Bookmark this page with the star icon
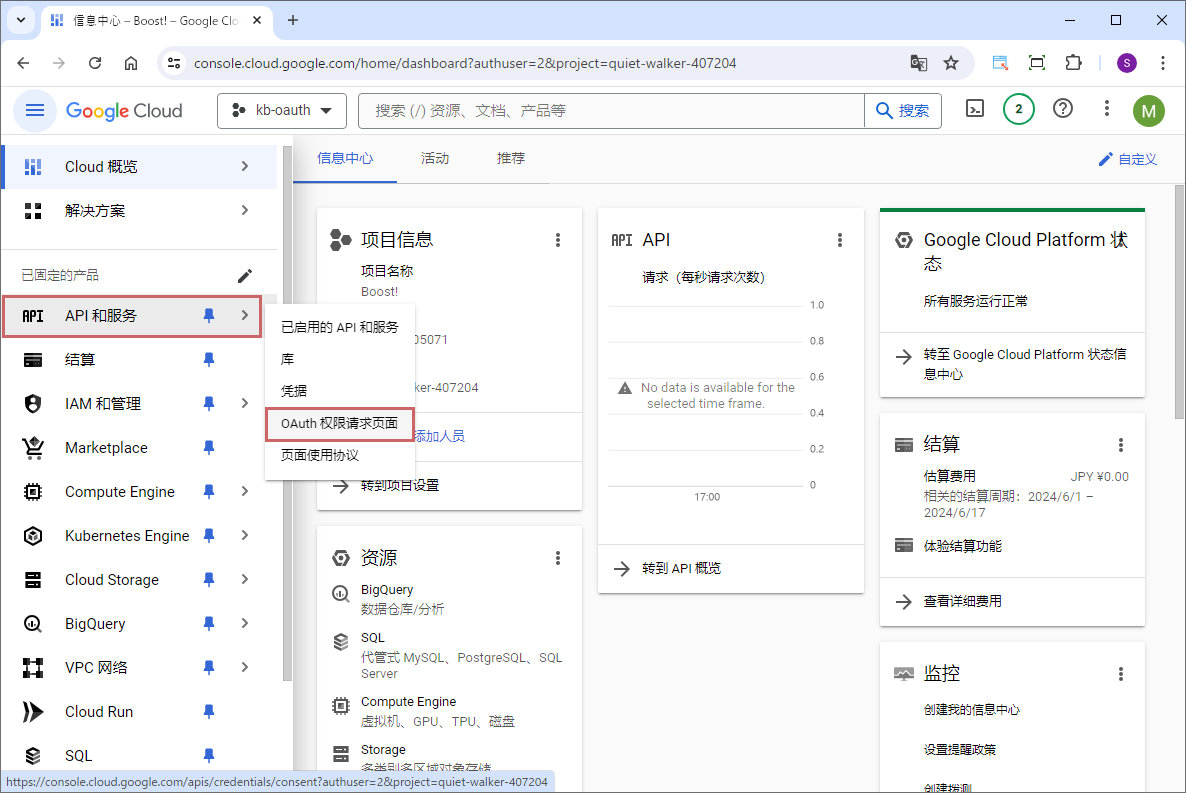Image resolution: width=1186 pixels, height=793 pixels. point(951,63)
